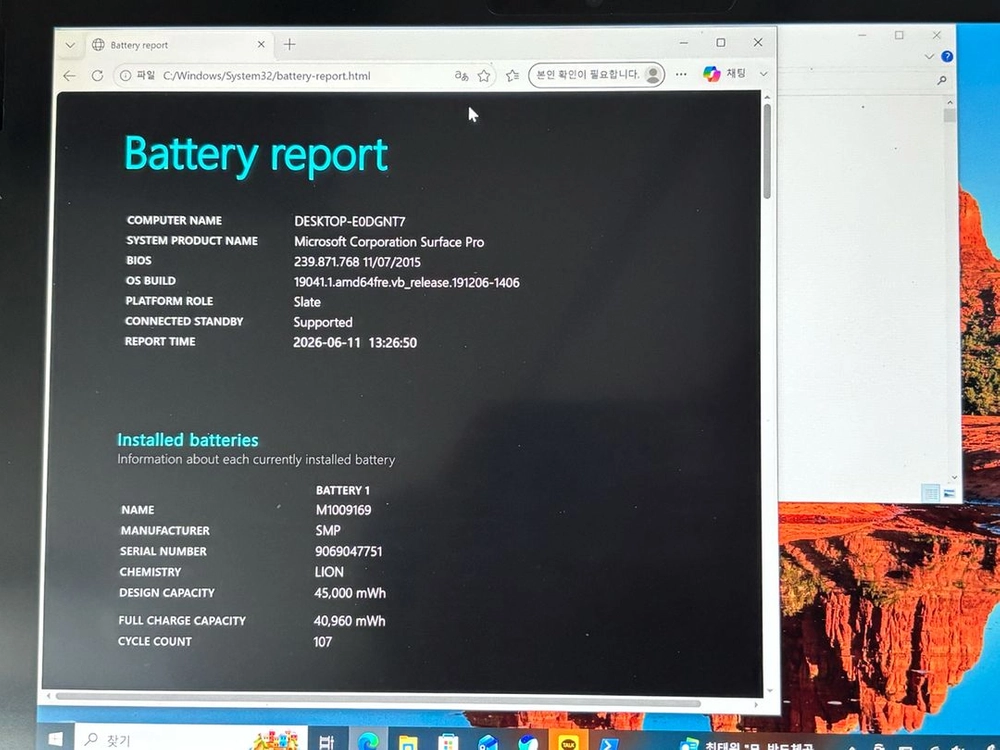Screen dimensions: 1000x750
Task: Expand the ribbon chevron in the background window
Action: pyautogui.click(x=929, y=56)
